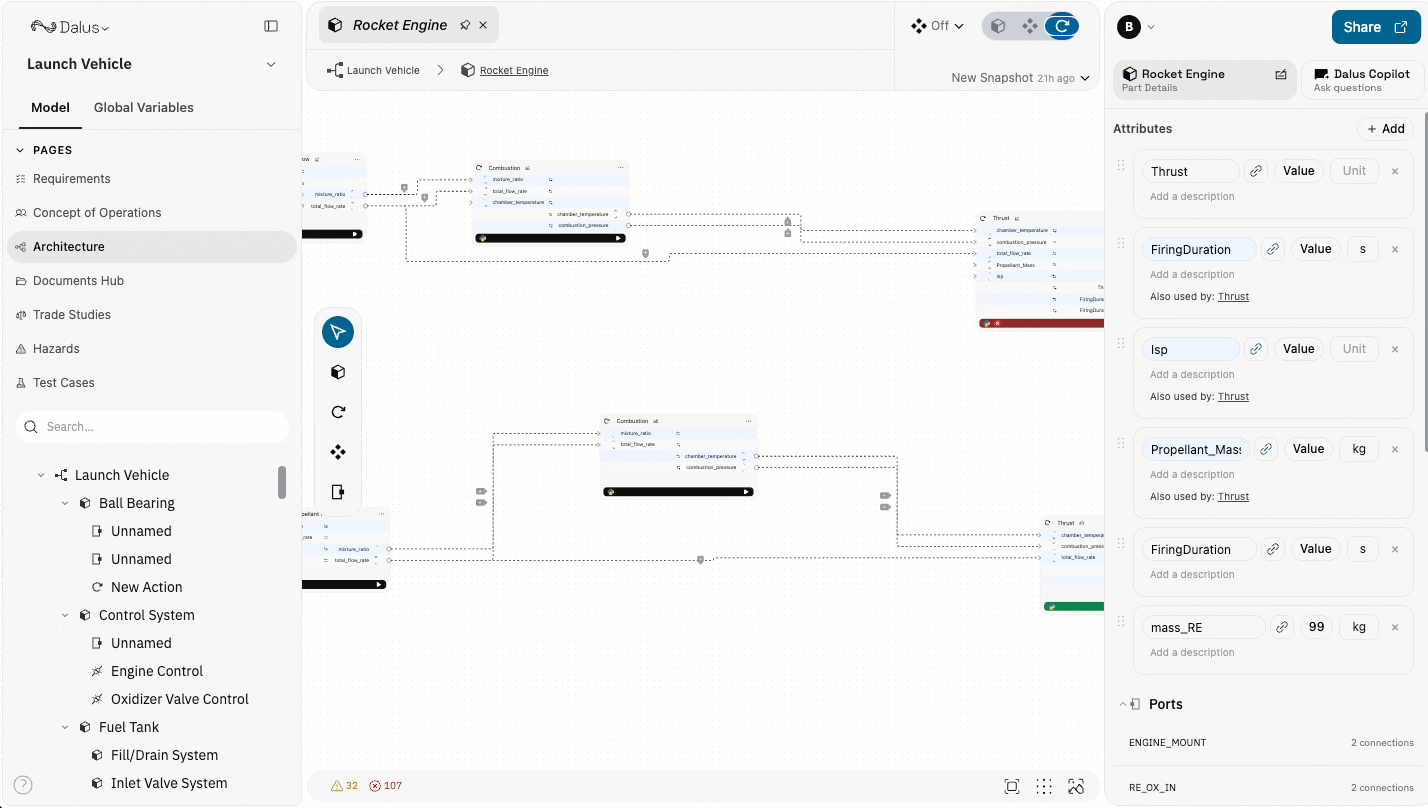1428x808 pixels.
Task: Follow the Thrust link under Propellant_Mass attribute
Action: point(1233,497)
